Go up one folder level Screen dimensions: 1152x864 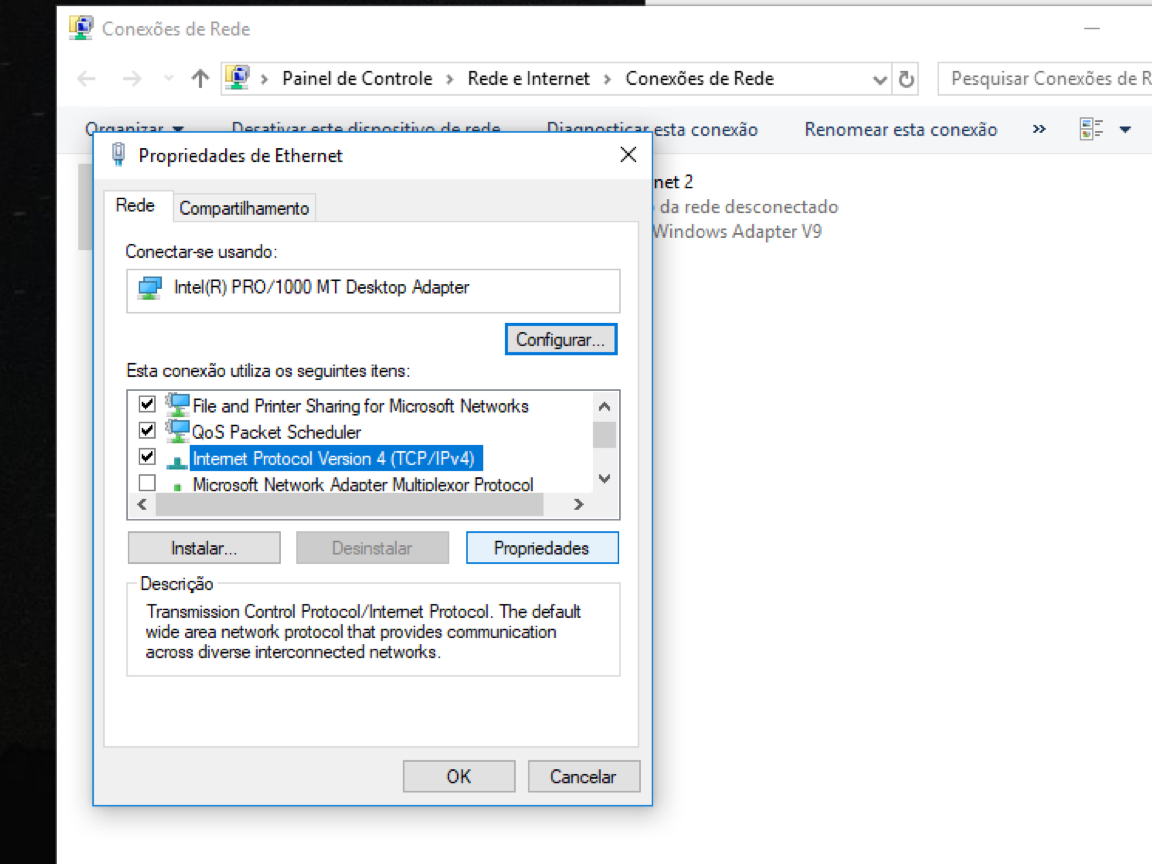click(x=200, y=79)
